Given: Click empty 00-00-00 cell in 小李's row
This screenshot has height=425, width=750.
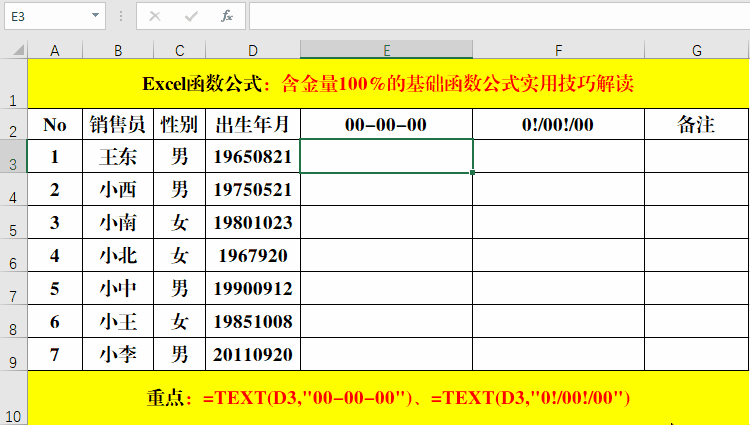Looking at the screenshot, I should (386, 354).
